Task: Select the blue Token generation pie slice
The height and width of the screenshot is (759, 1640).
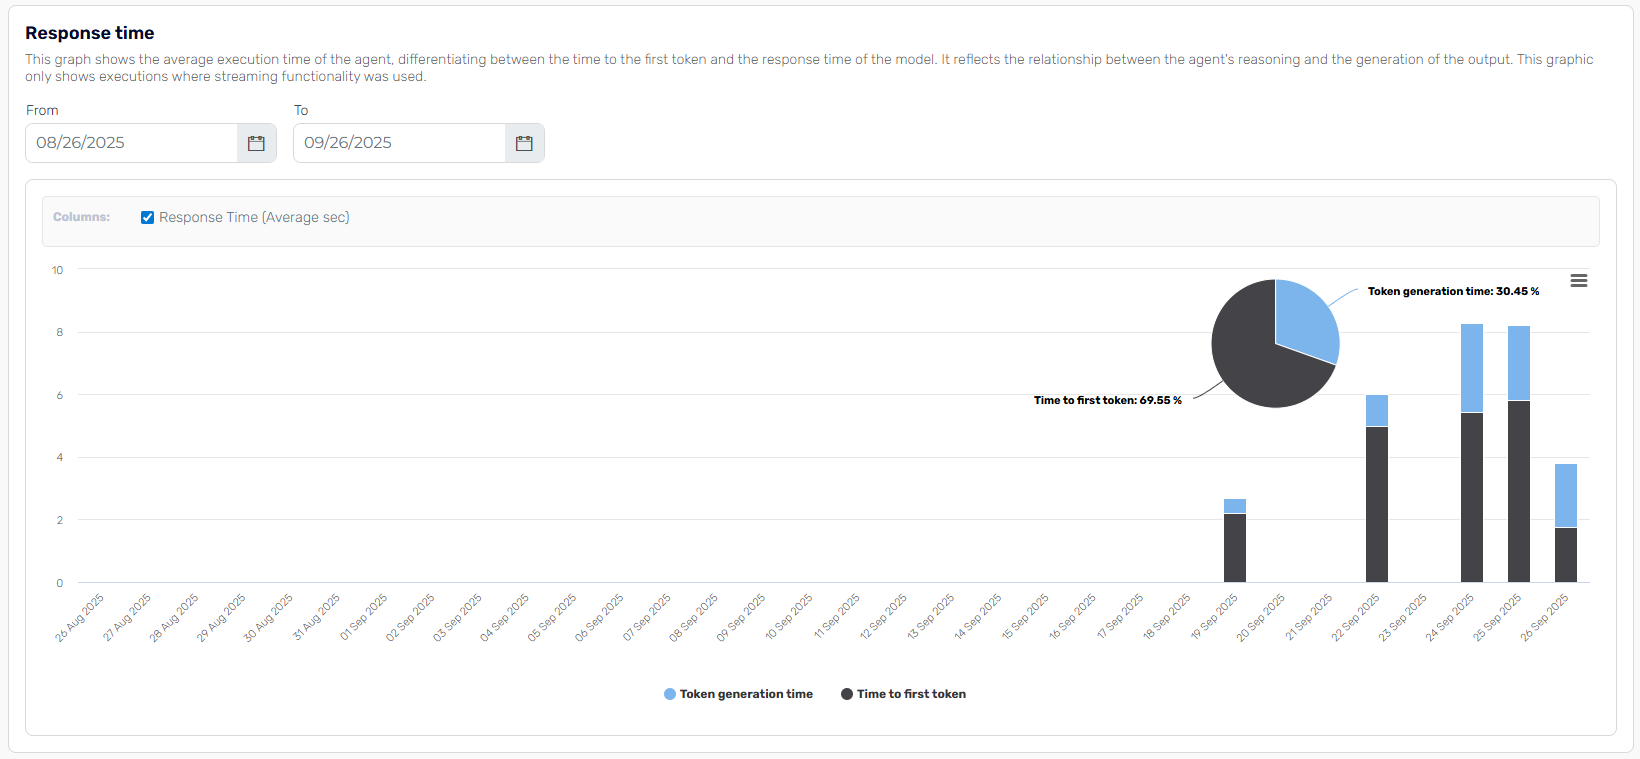Action: [x=1303, y=318]
